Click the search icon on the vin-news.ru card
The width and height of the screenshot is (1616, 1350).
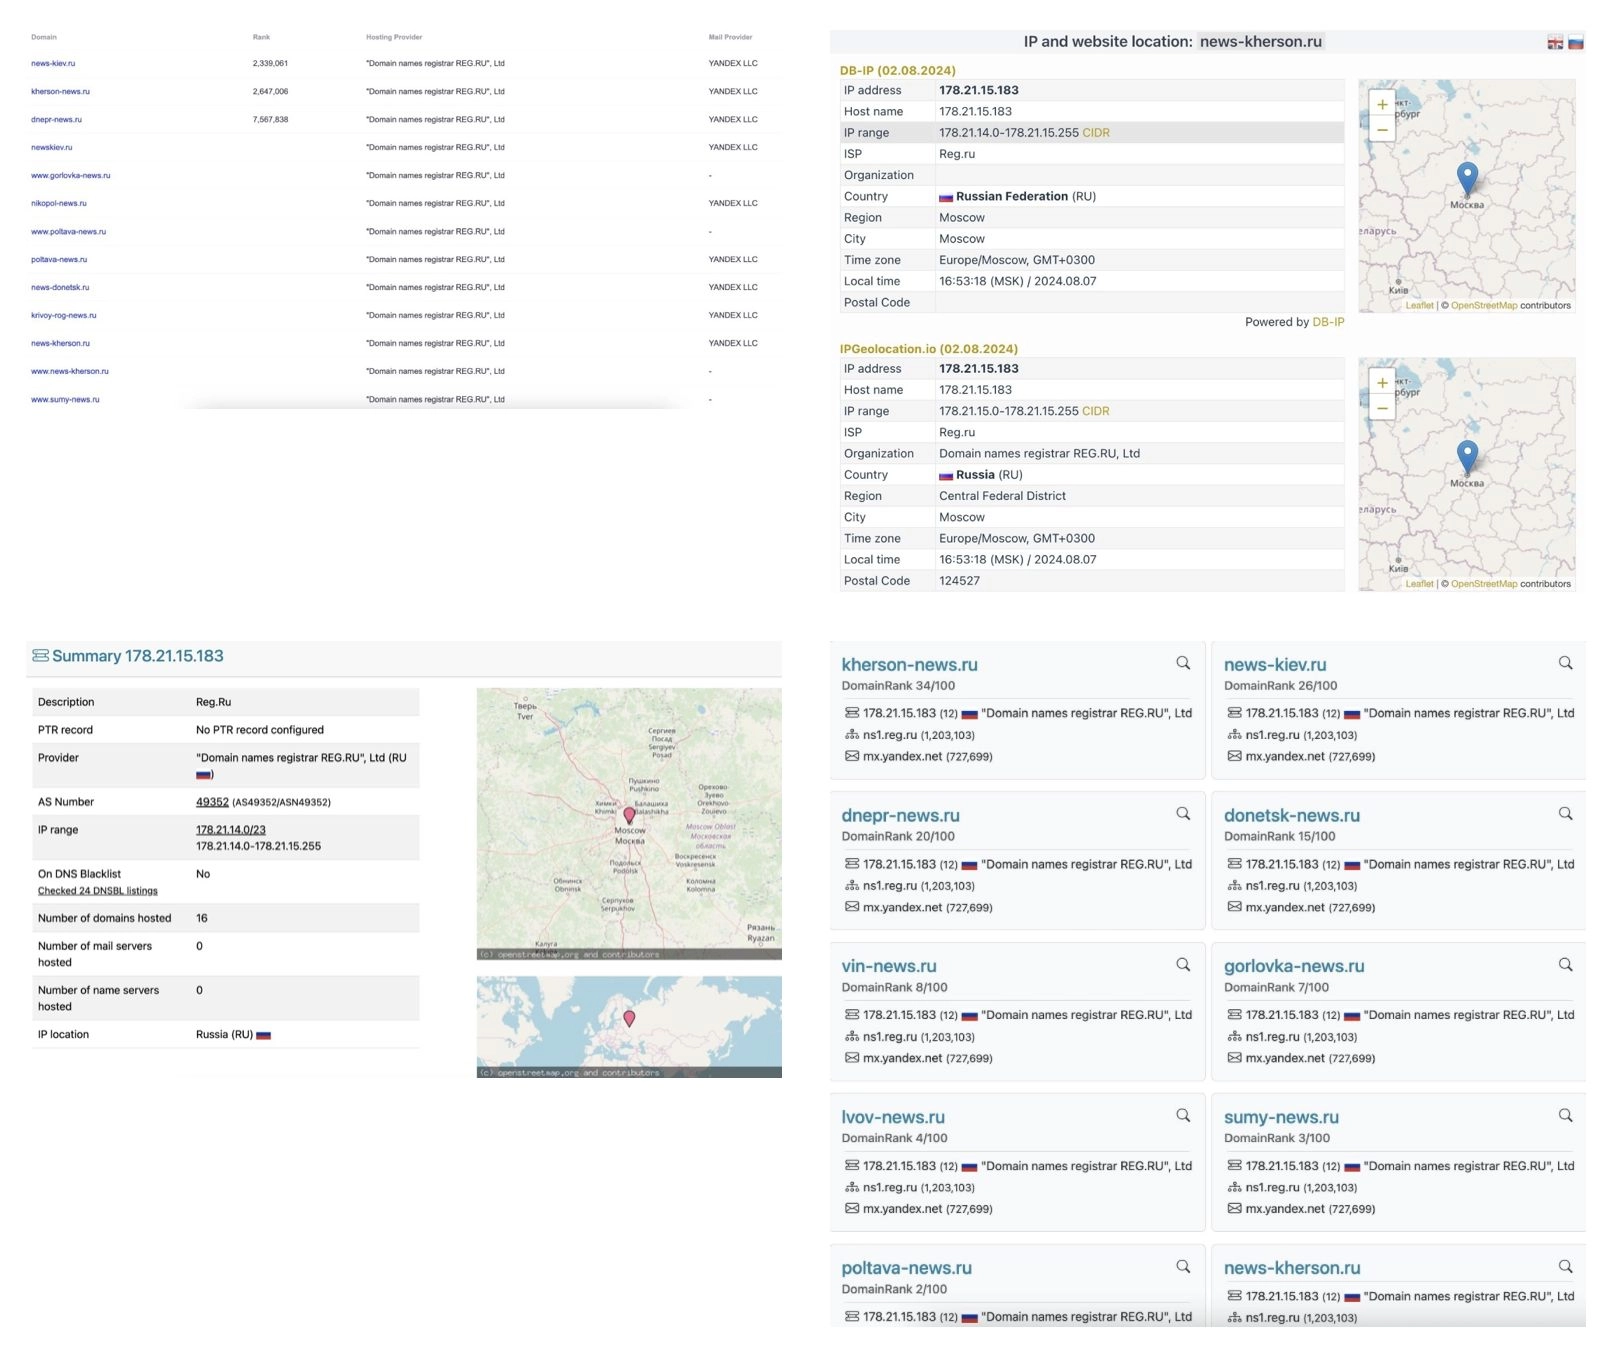1183,965
